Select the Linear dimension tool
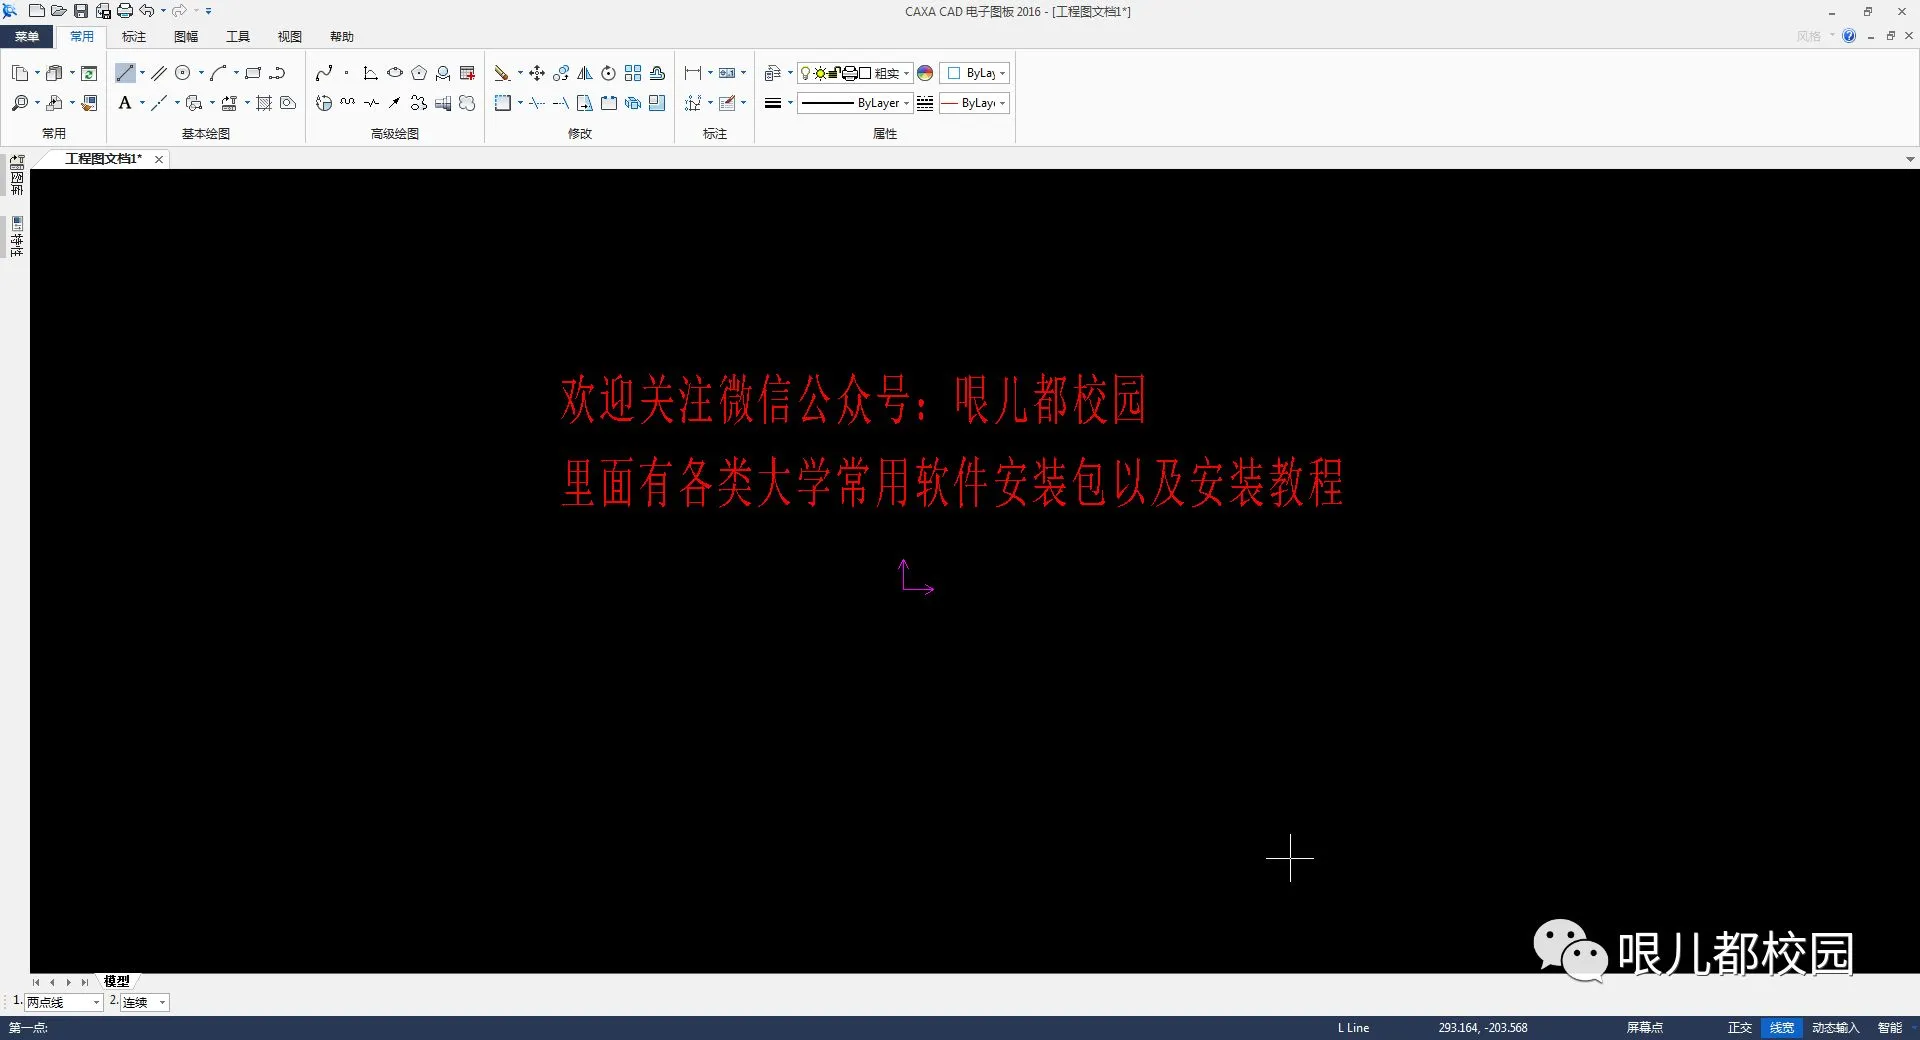The image size is (1920, 1040). click(x=693, y=73)
